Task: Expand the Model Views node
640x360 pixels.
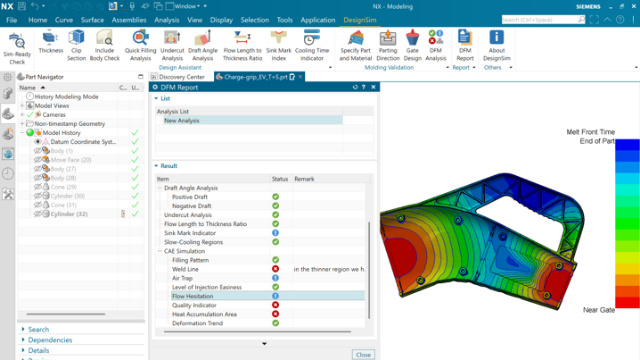Action: [22, 106]
